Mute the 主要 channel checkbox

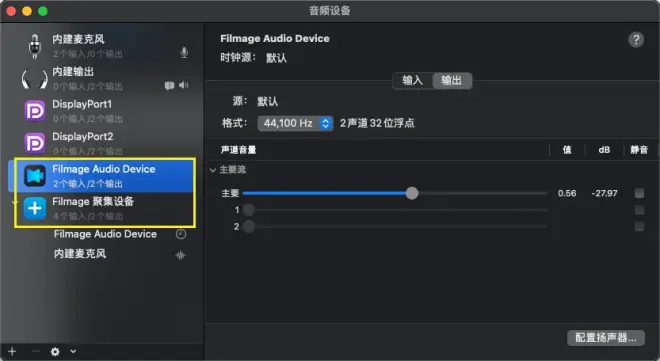pyautogui.click(x=639, y=193)
